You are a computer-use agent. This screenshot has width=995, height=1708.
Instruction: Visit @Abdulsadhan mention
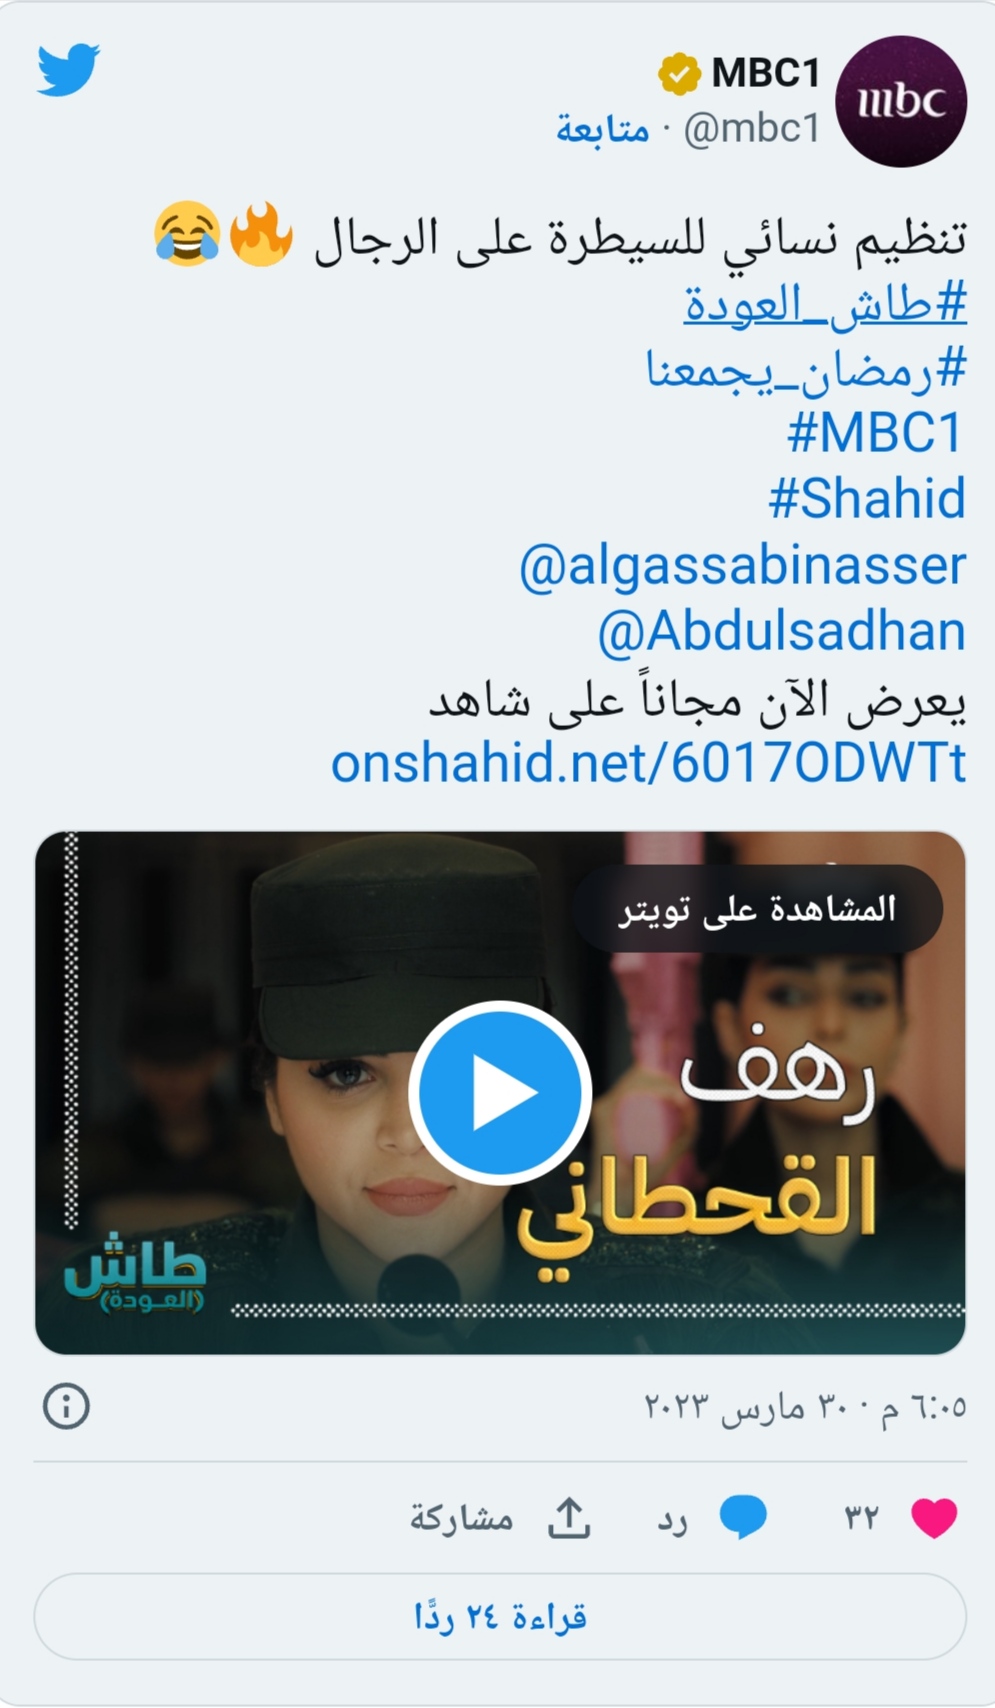coord(782,632)
